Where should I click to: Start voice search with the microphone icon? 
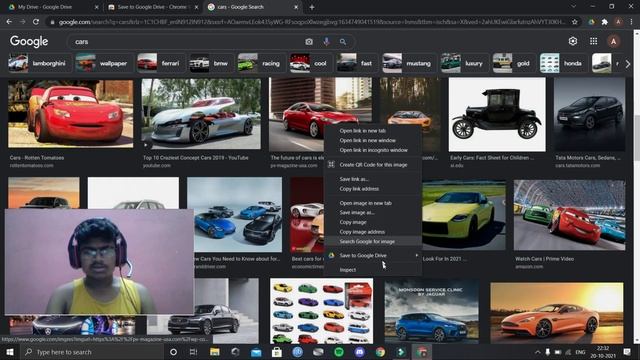326,42
